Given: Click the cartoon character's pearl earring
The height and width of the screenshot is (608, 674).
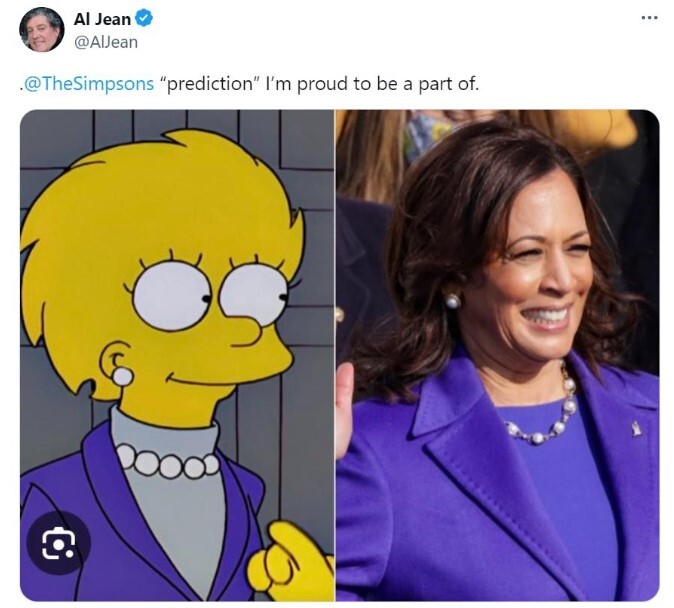Looking at the screenshot, I should [x=122, y=377].
